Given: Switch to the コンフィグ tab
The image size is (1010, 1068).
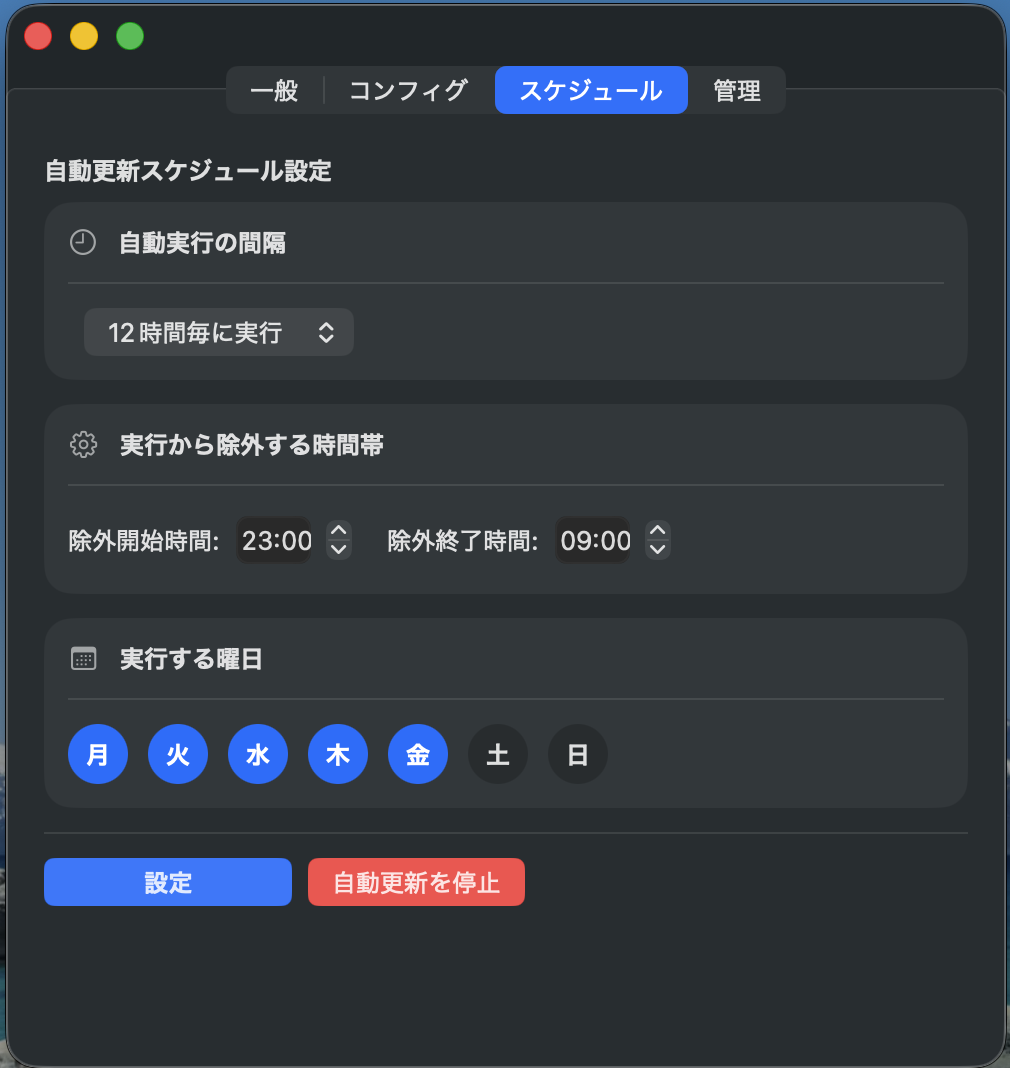Looking at the screenshot, I should pos(408,90).
